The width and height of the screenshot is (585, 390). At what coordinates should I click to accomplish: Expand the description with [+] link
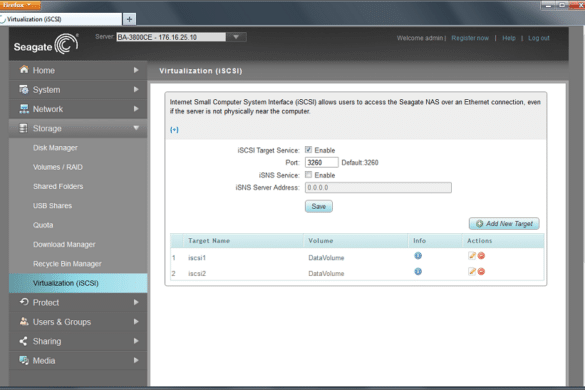174,130
